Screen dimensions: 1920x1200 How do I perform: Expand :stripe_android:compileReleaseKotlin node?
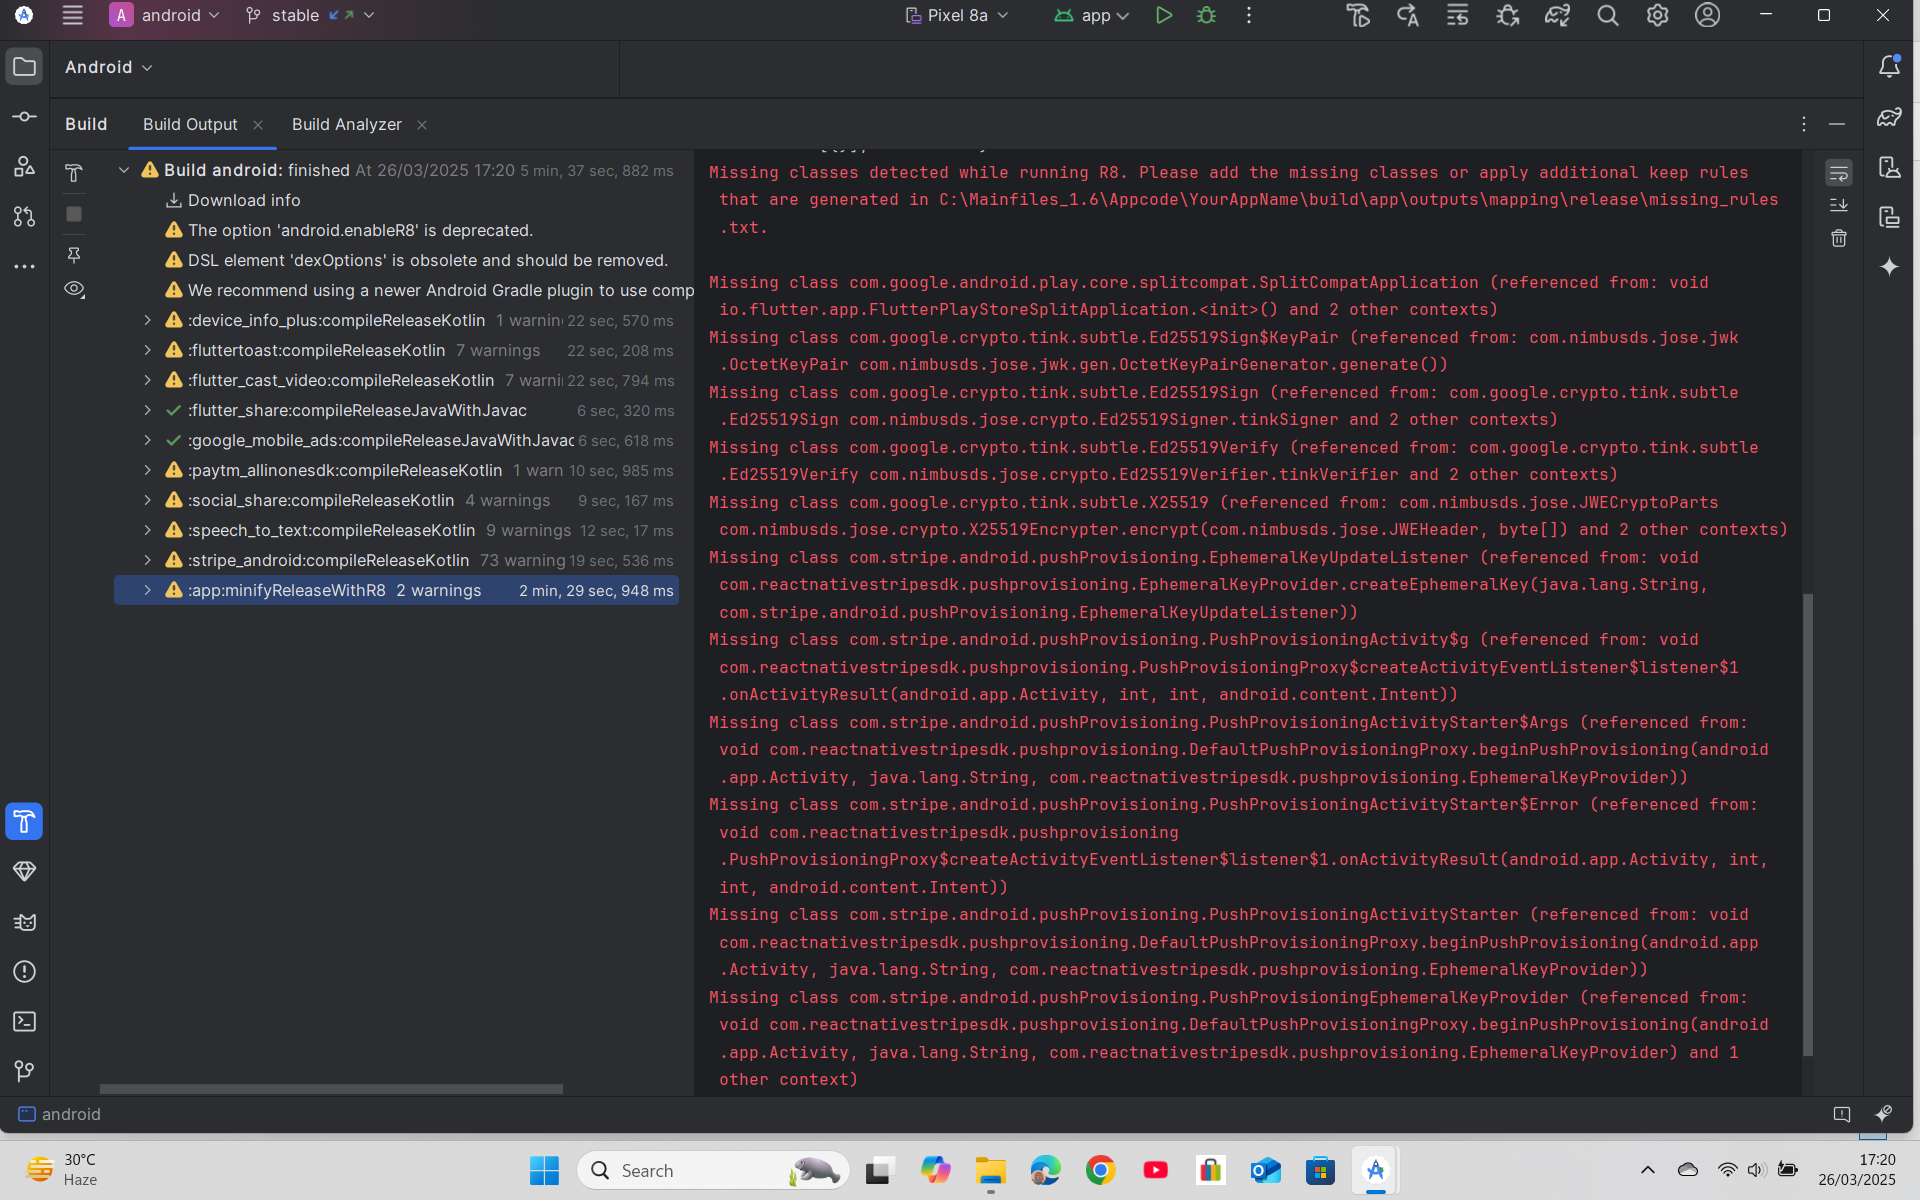148,560
